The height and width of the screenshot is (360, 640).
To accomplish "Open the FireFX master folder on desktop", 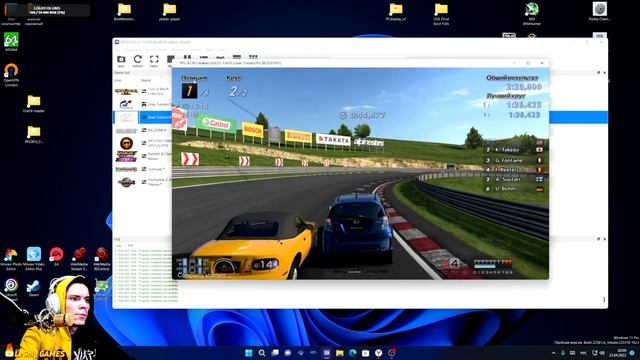I will tap(34, 104).
